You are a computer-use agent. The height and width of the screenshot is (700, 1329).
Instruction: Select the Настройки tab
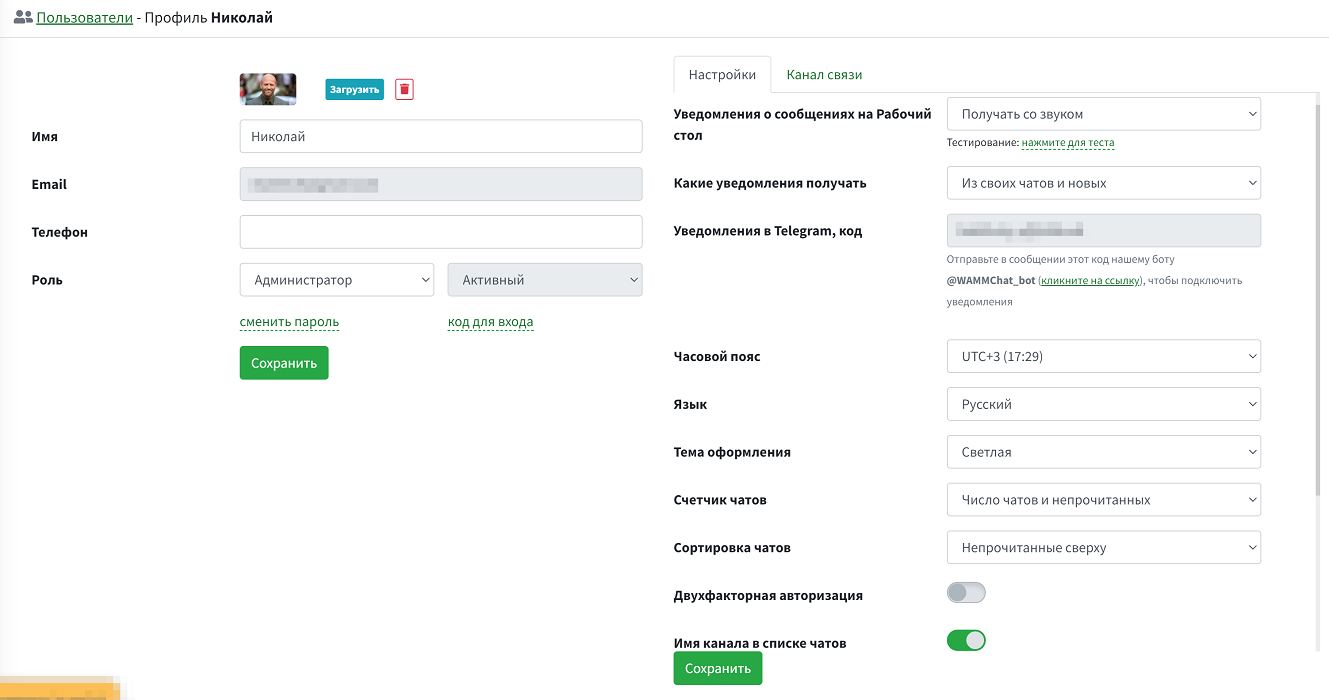pyautogui.click(x=722, y=74)
